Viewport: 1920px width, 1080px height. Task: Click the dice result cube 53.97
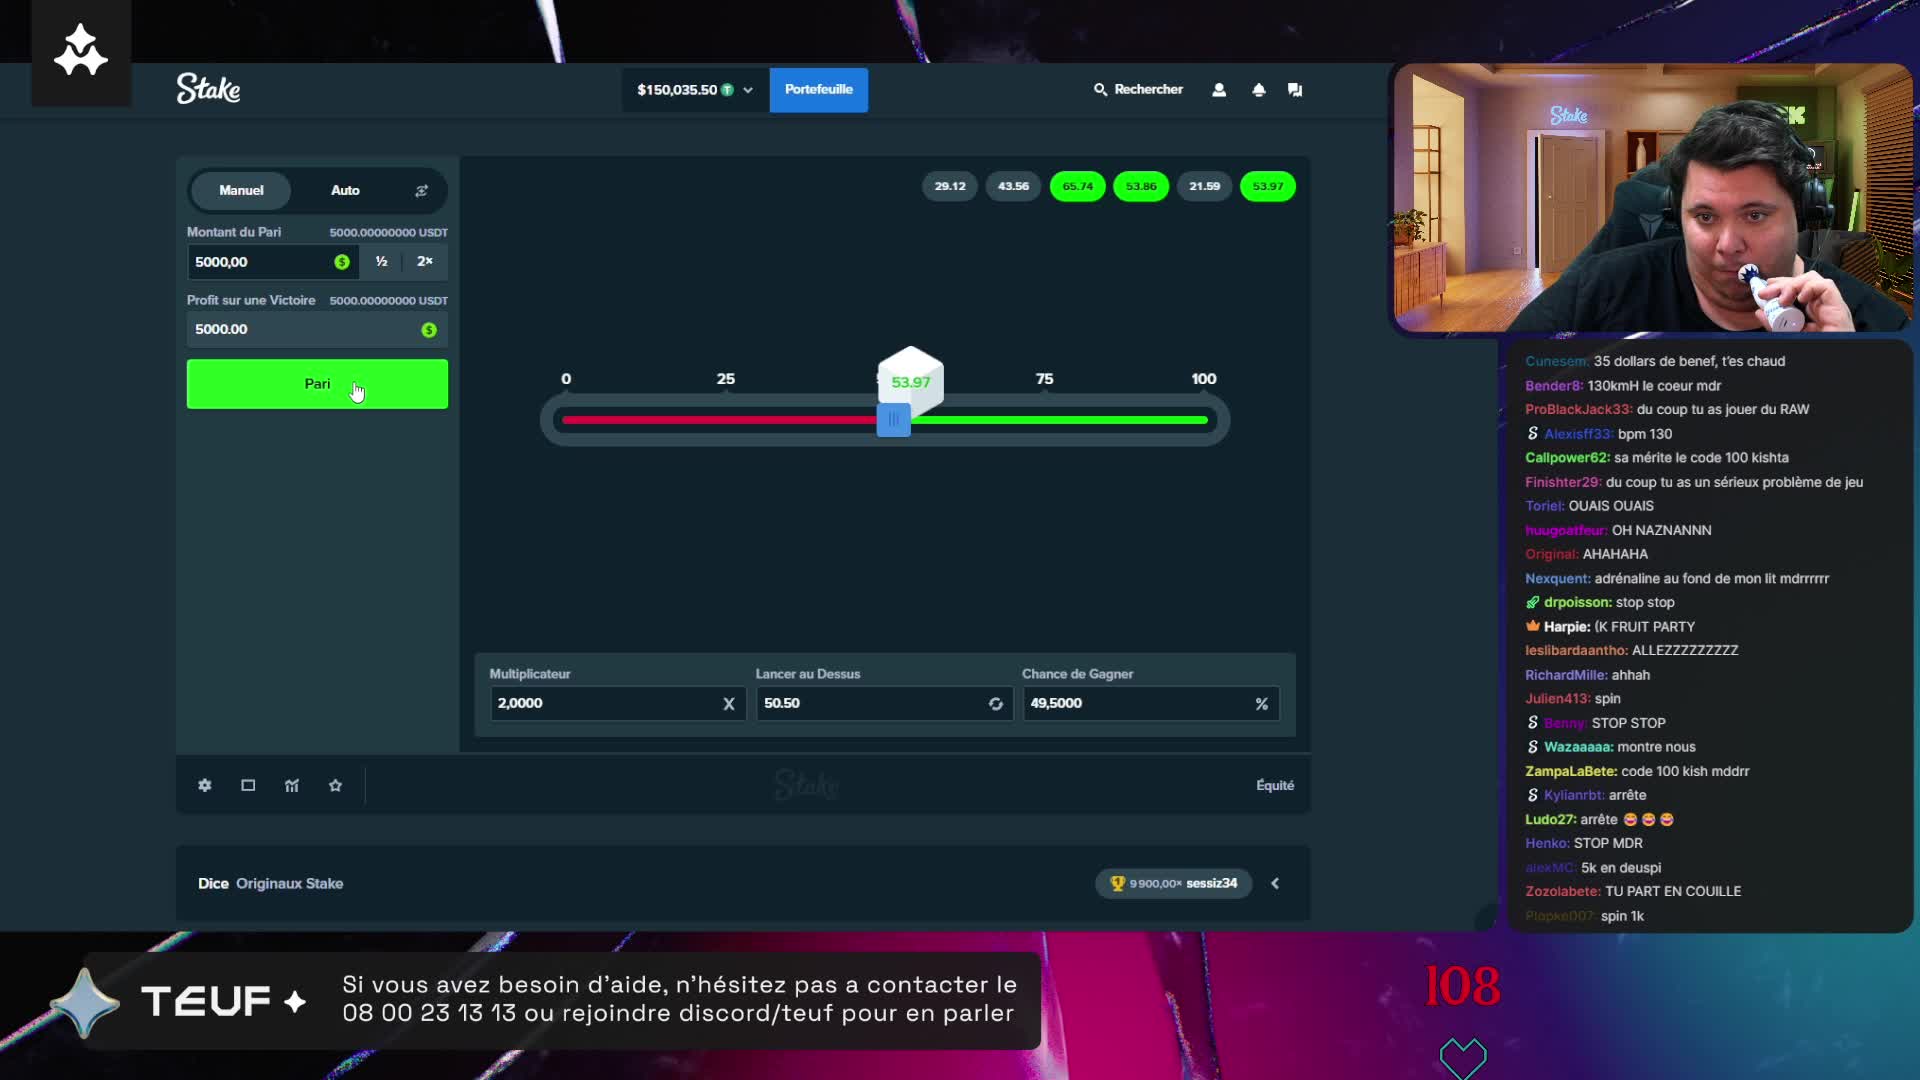[x=910, y=381]
